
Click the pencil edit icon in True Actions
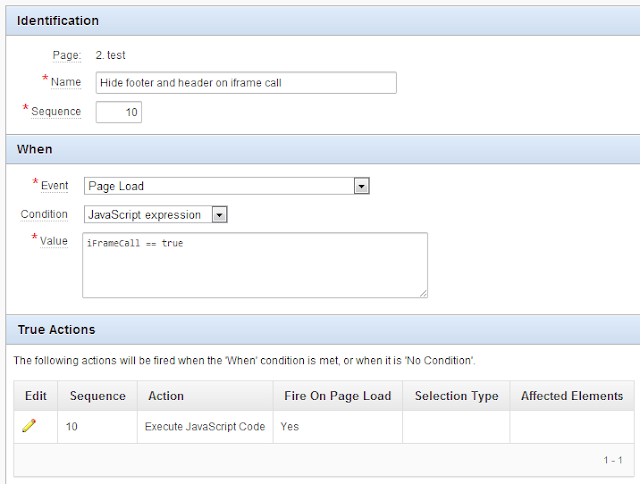coord(29,426)
